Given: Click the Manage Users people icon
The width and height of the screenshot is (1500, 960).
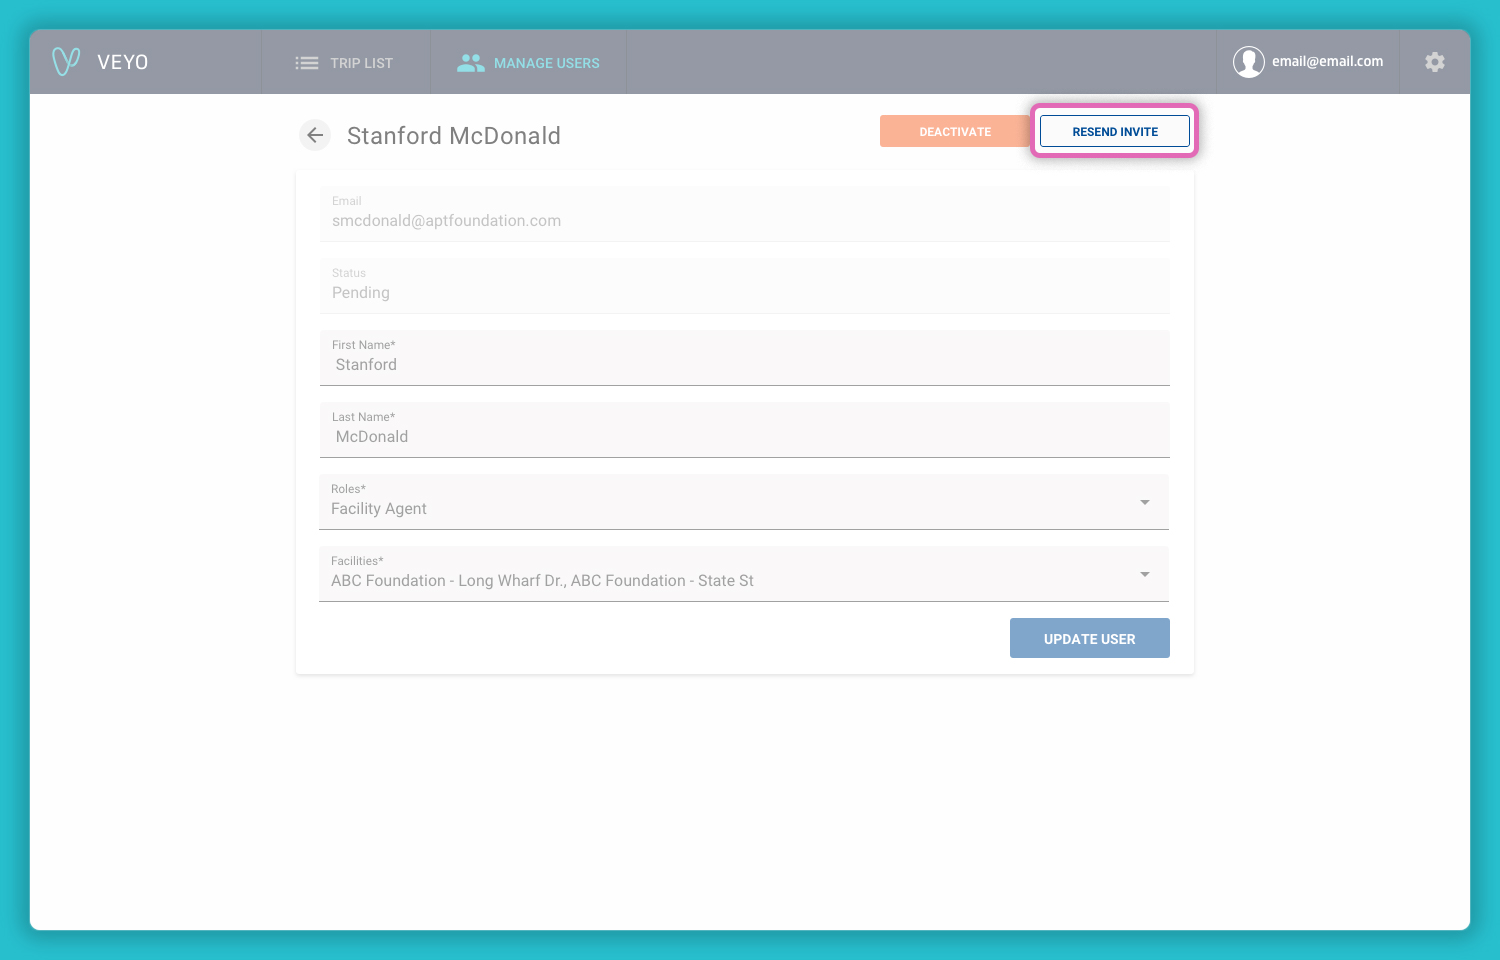Looking at the screenshot, I should click(x=471, y=63).
